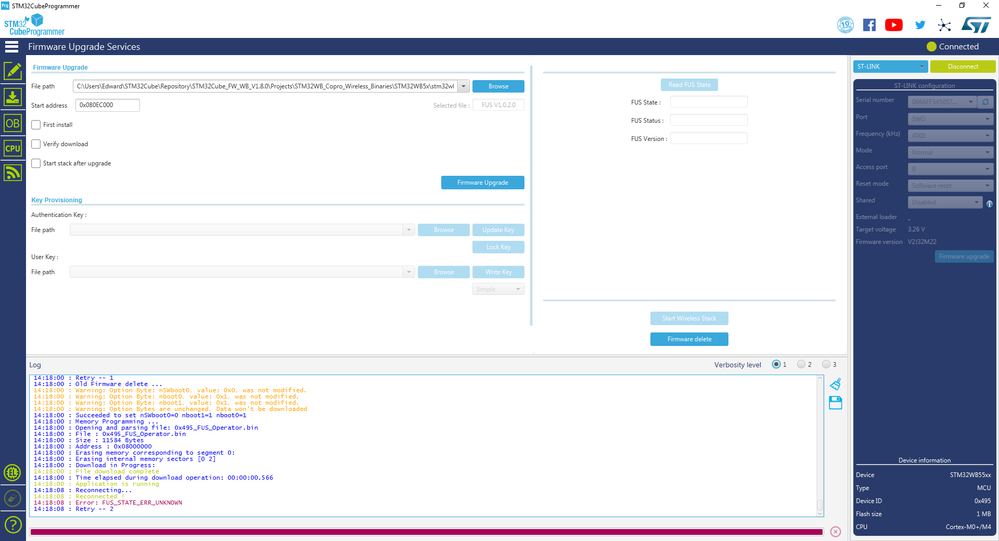Open external loaders sidebar icon
999x541 pixels.
pos(13,473)
